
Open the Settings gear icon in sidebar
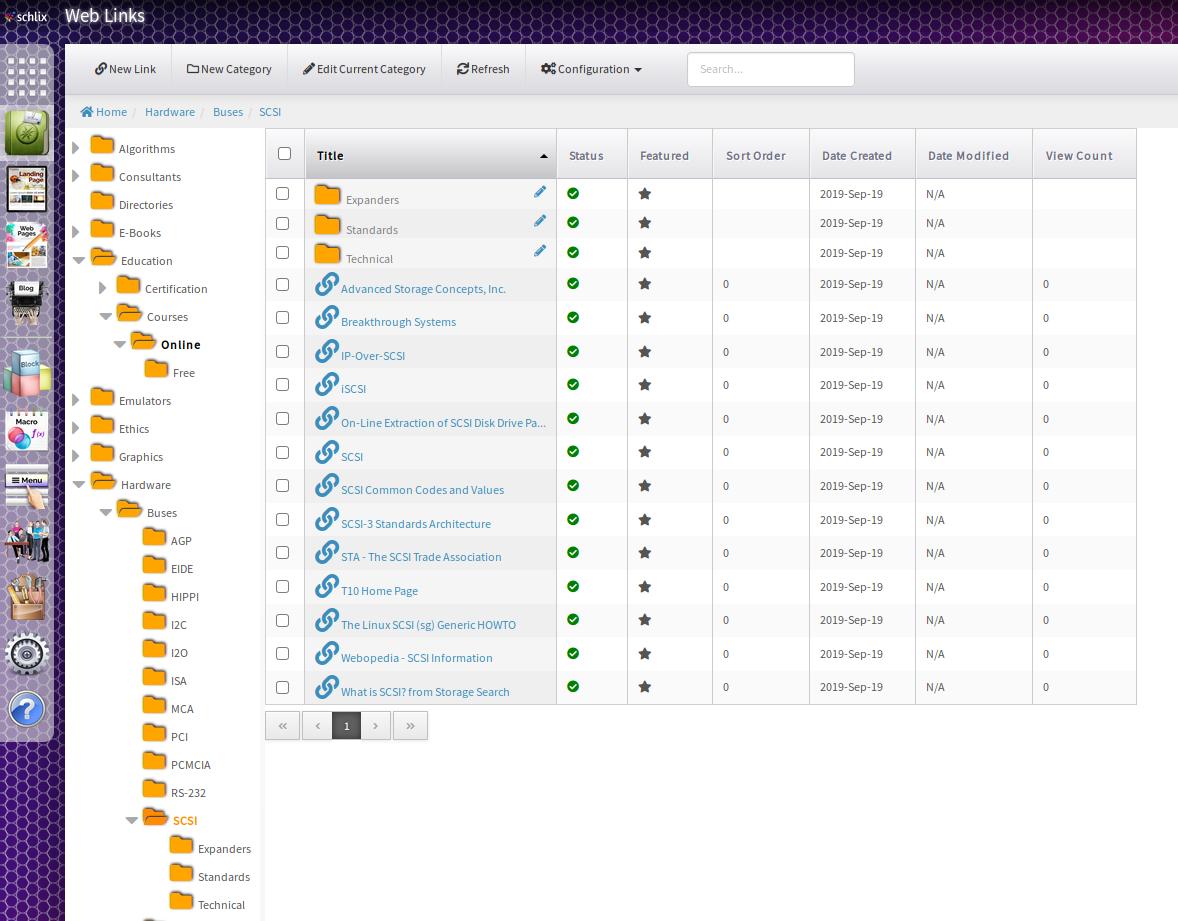[x=27, y=654]
